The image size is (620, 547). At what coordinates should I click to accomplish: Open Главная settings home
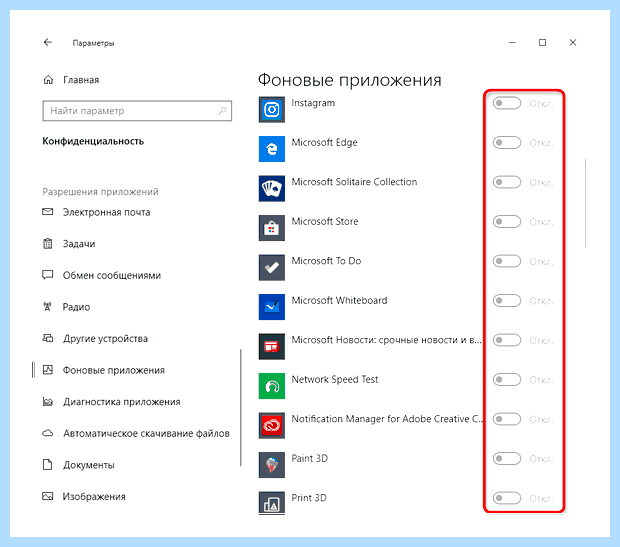coord(81,80)
